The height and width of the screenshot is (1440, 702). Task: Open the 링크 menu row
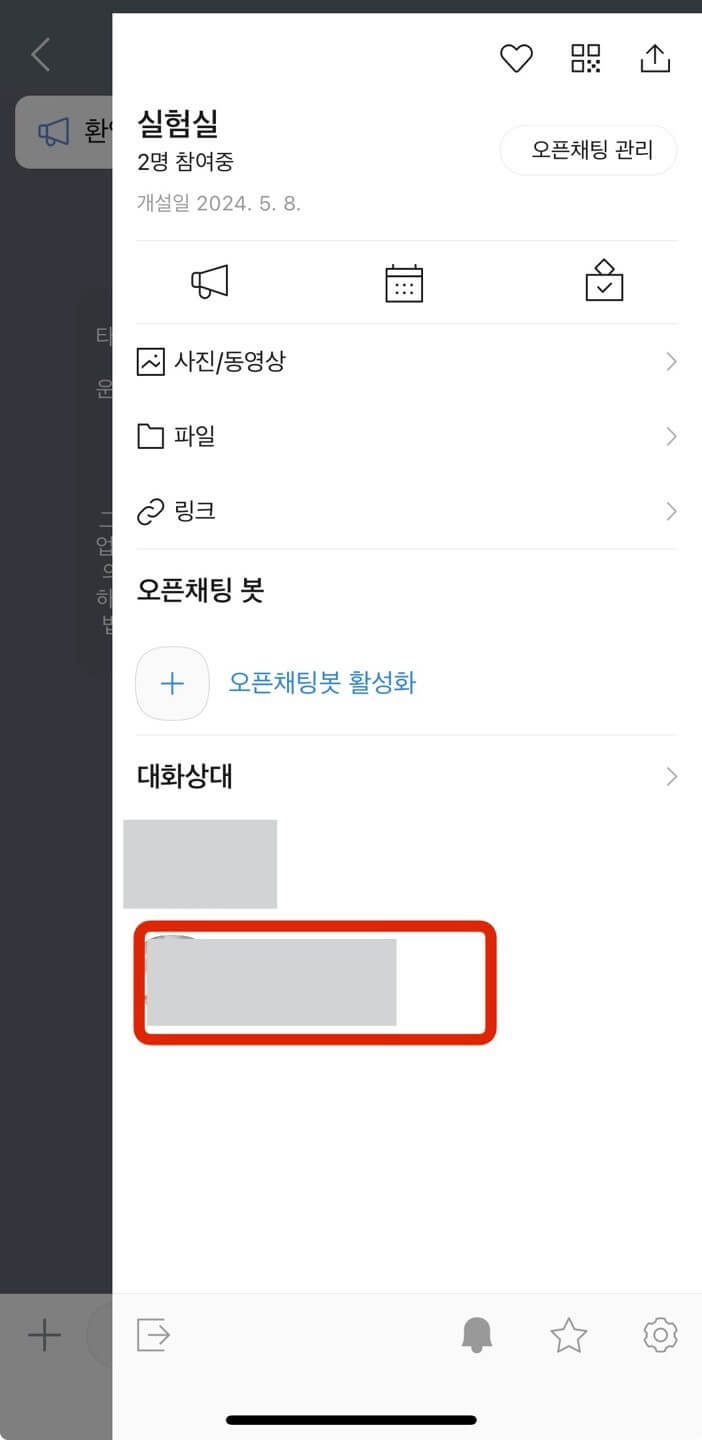(x=407, y=512)
